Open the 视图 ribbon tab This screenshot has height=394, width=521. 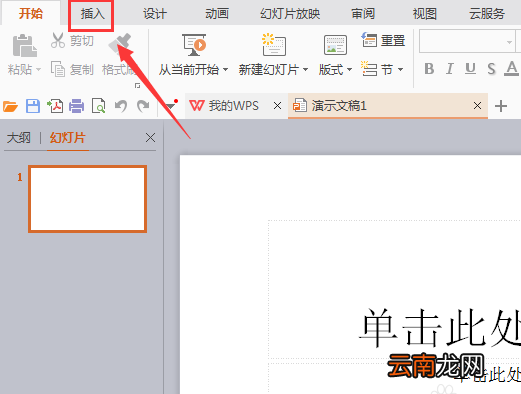425,14
